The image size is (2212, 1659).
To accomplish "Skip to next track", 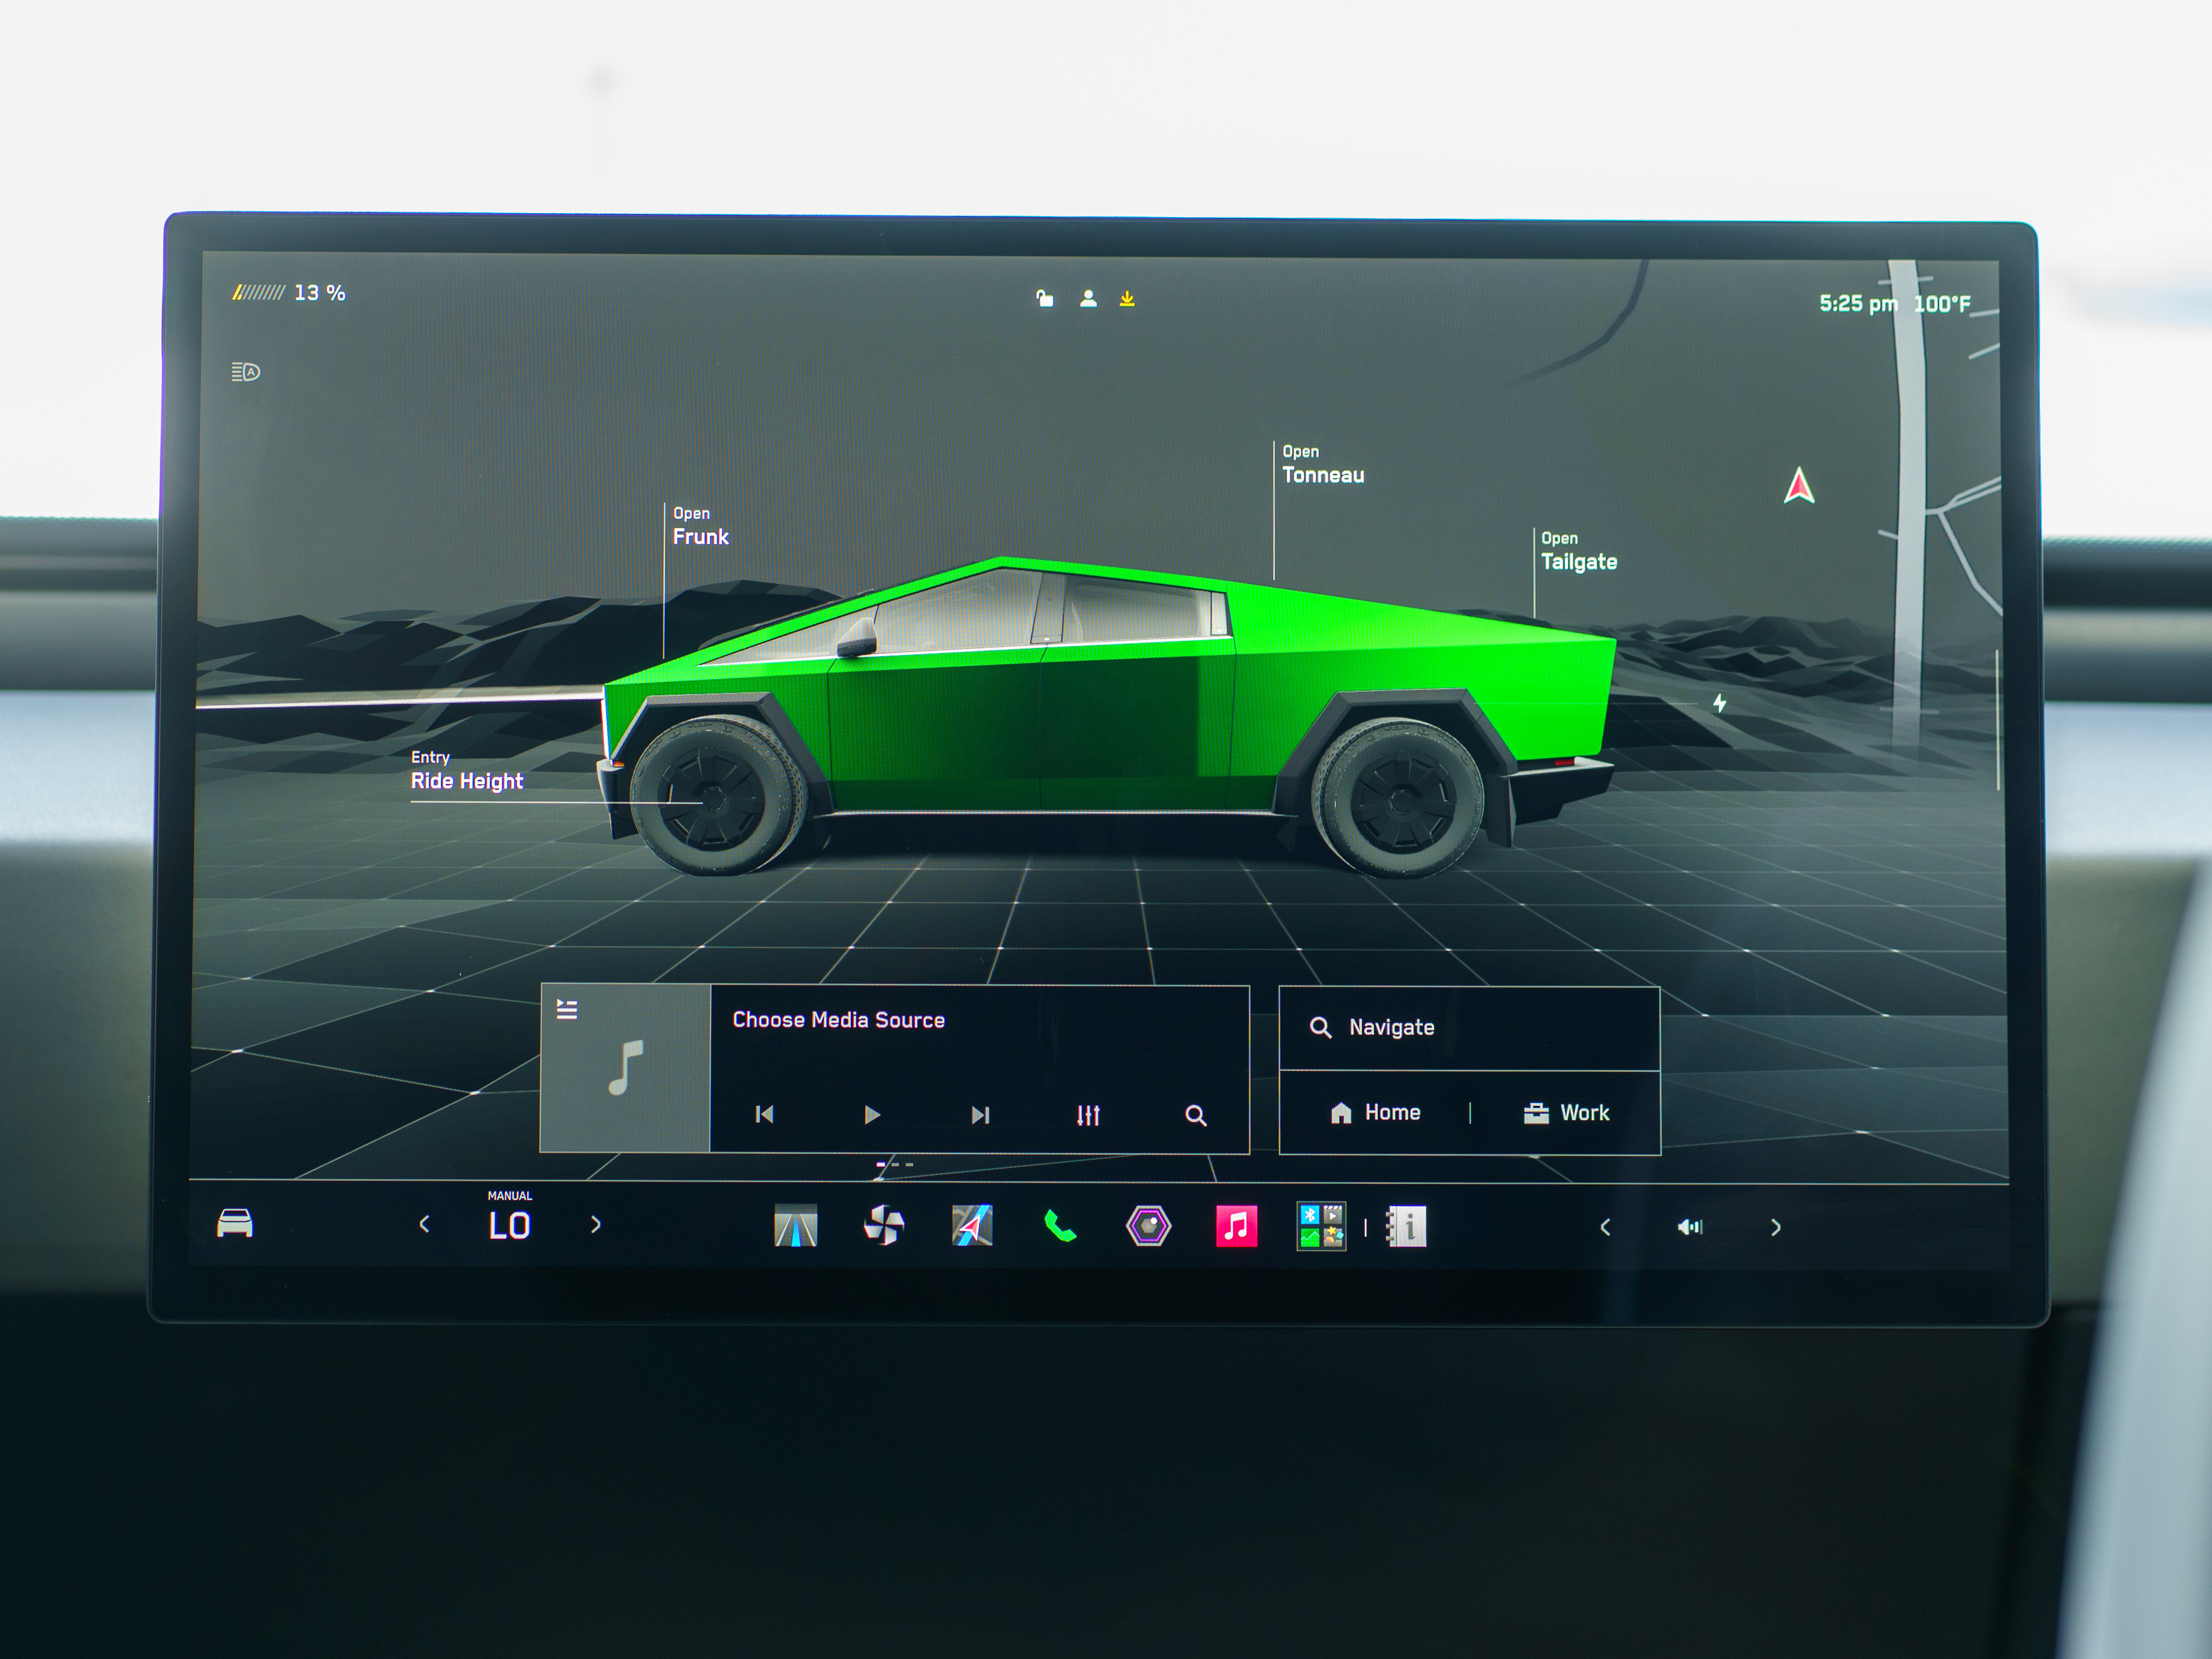I will (980, 1114).
